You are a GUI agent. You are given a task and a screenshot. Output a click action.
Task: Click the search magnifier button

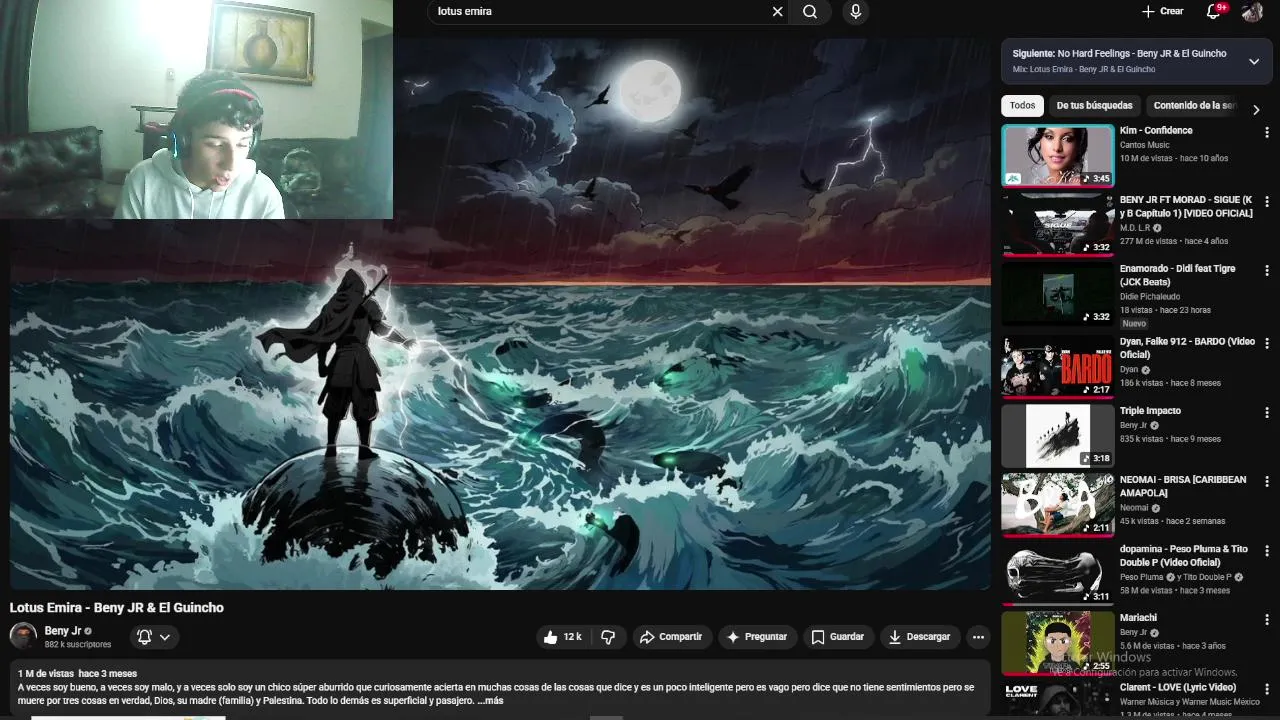pyautogui.click(x=810, y=12)
